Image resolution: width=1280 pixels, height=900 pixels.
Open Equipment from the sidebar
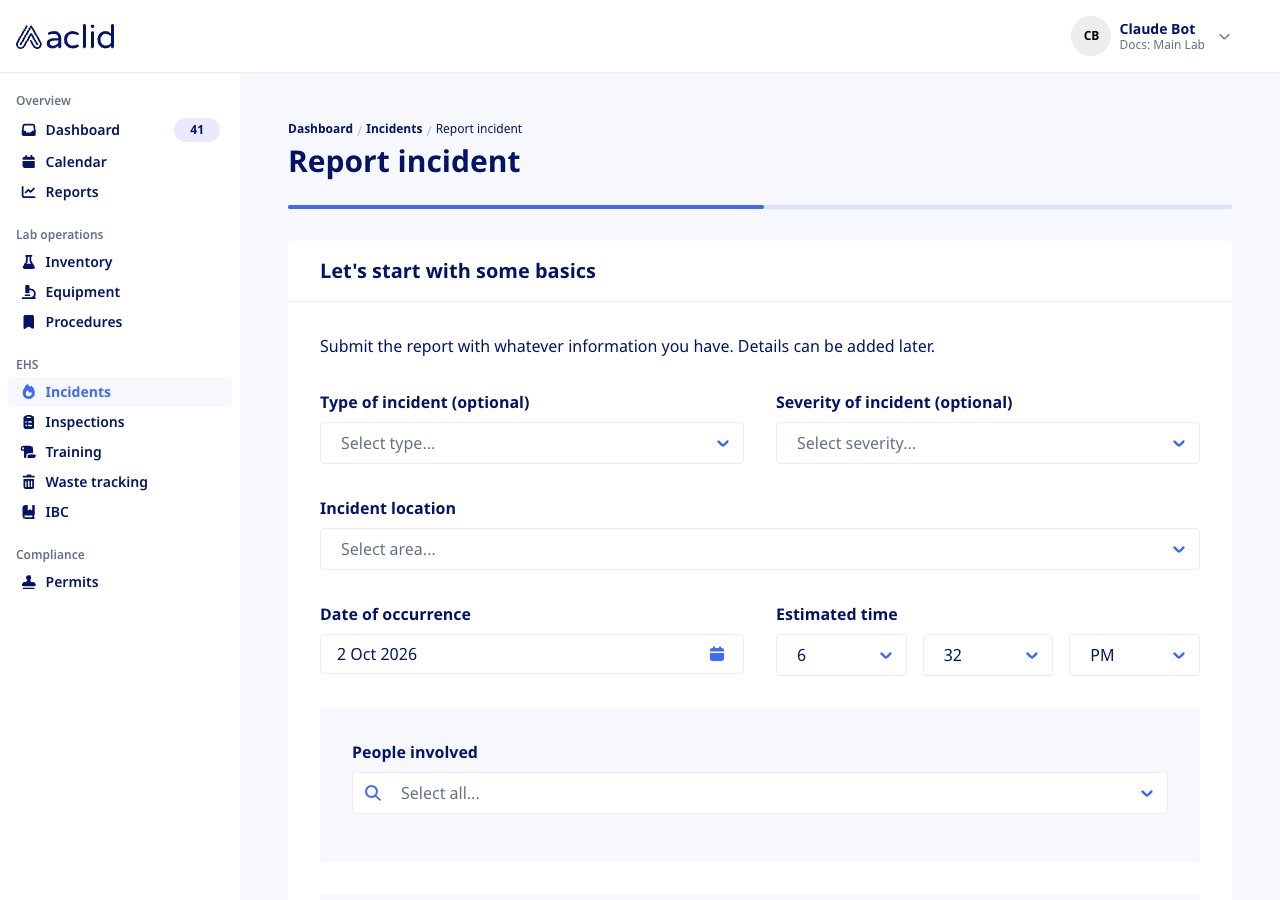coord(120,292)
